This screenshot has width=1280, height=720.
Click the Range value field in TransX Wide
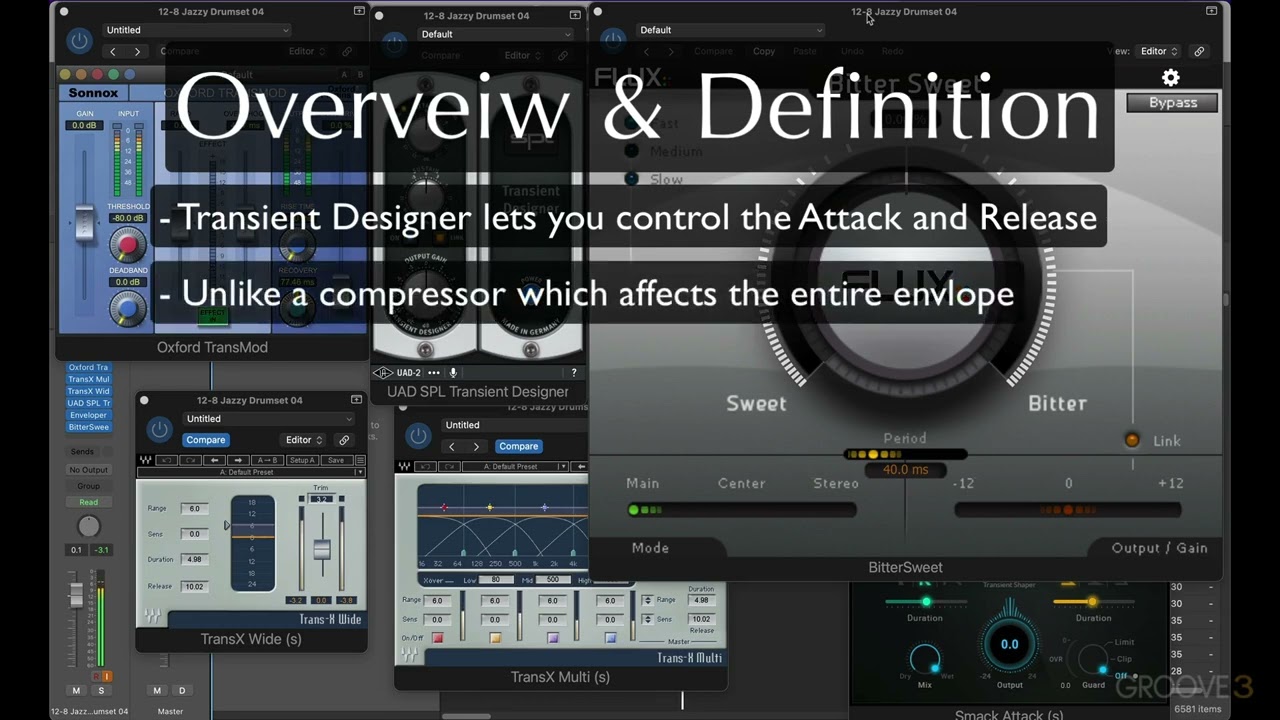(x=194, y=508)
